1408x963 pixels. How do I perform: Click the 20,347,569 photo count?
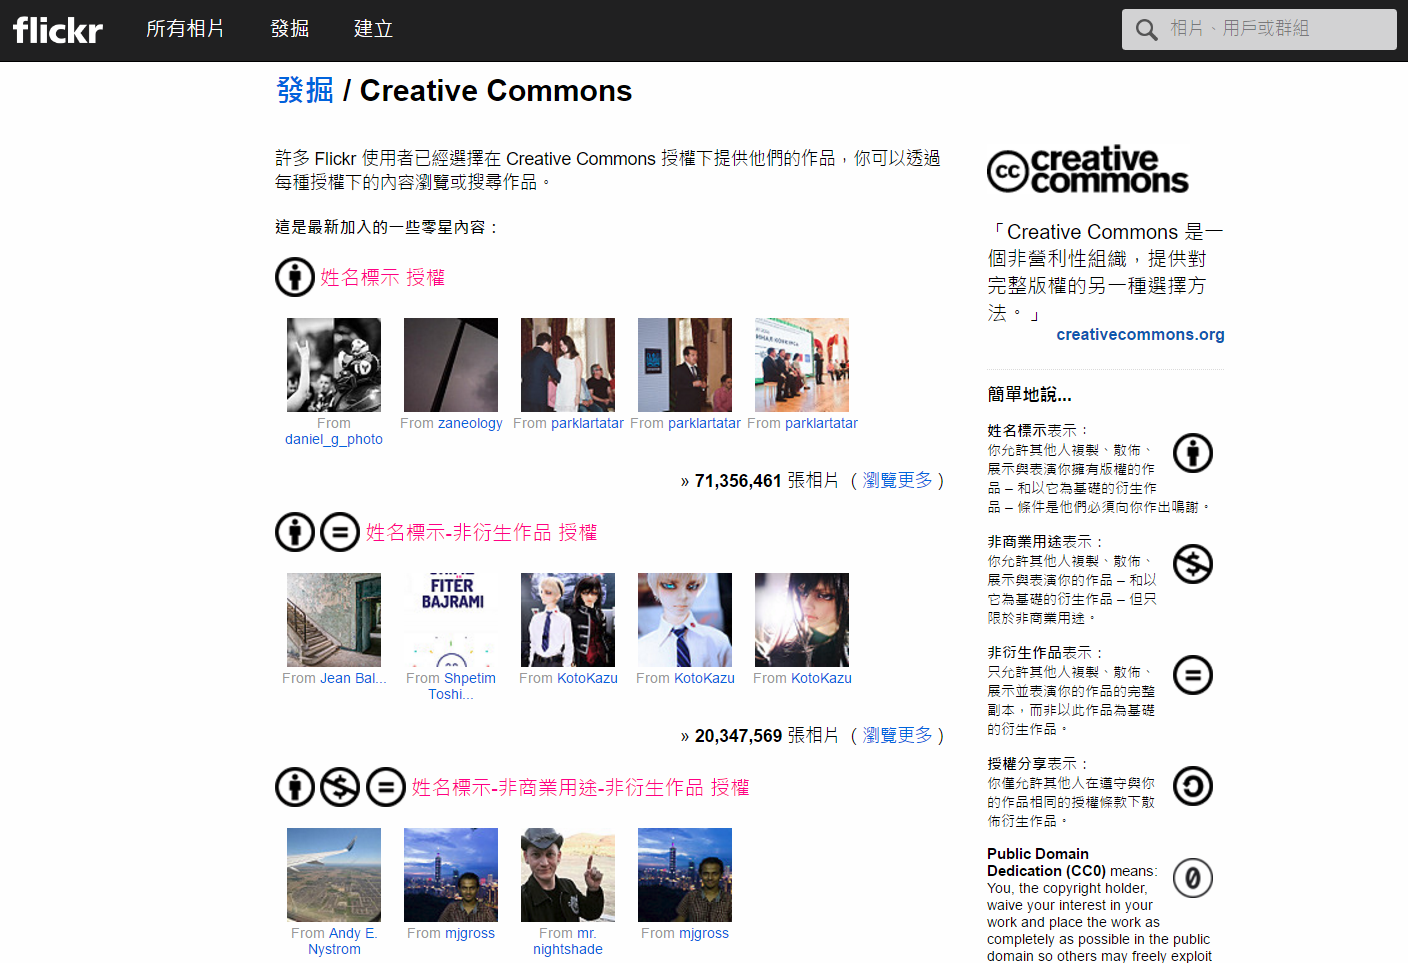point(738,736)
